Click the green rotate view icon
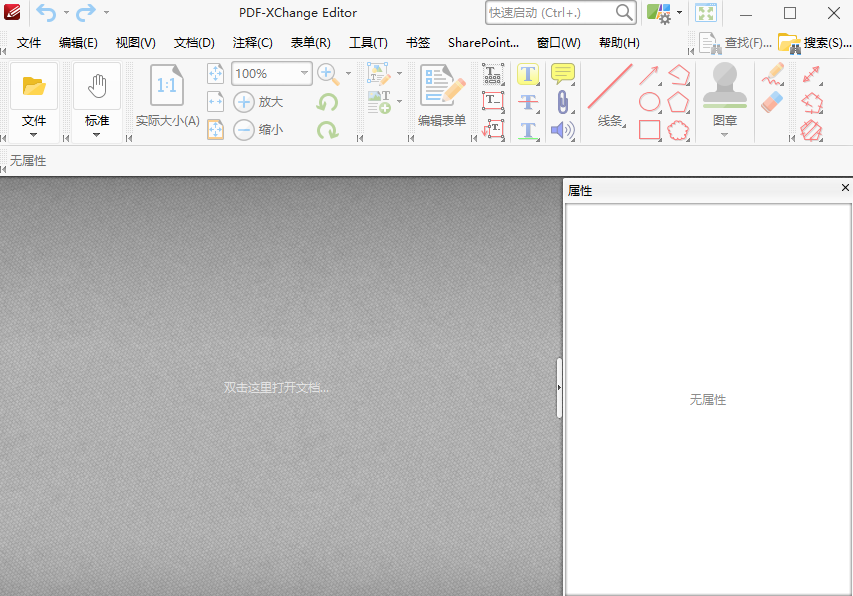This screenshot has height=596, width=853. (x=328, y=102)
